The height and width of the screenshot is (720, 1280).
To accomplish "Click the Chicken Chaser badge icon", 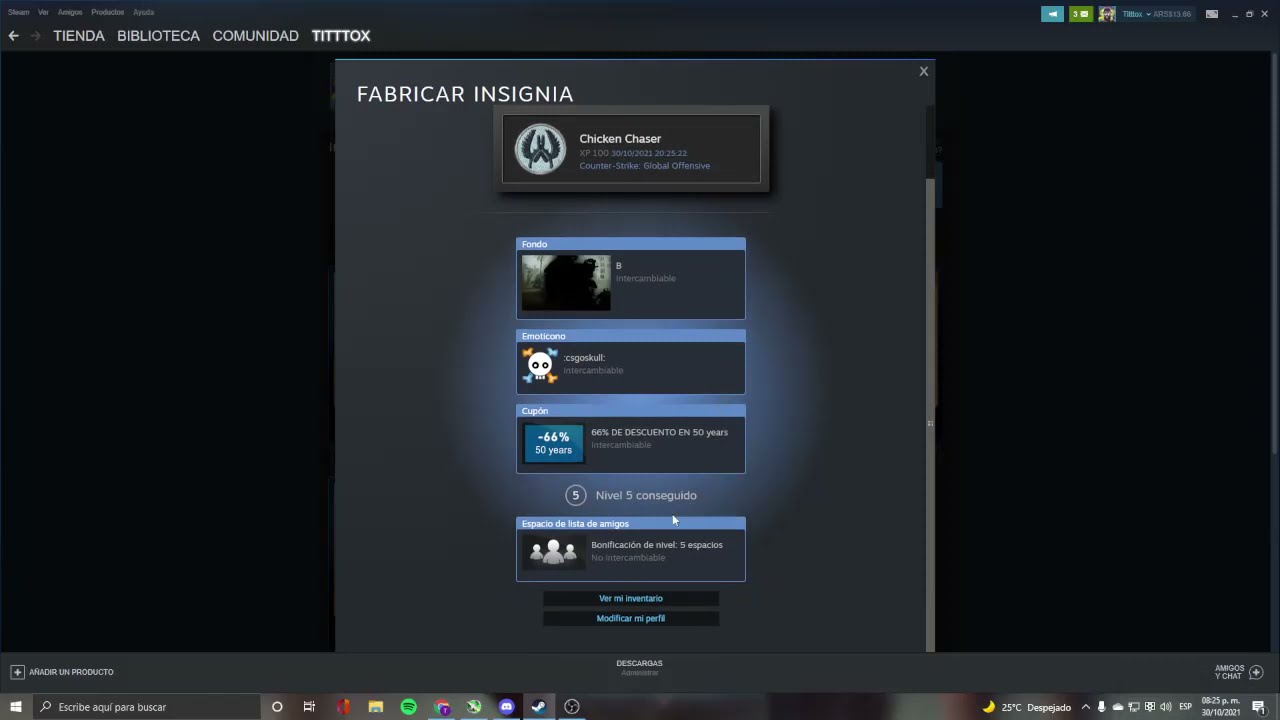I will pos(540,149).
